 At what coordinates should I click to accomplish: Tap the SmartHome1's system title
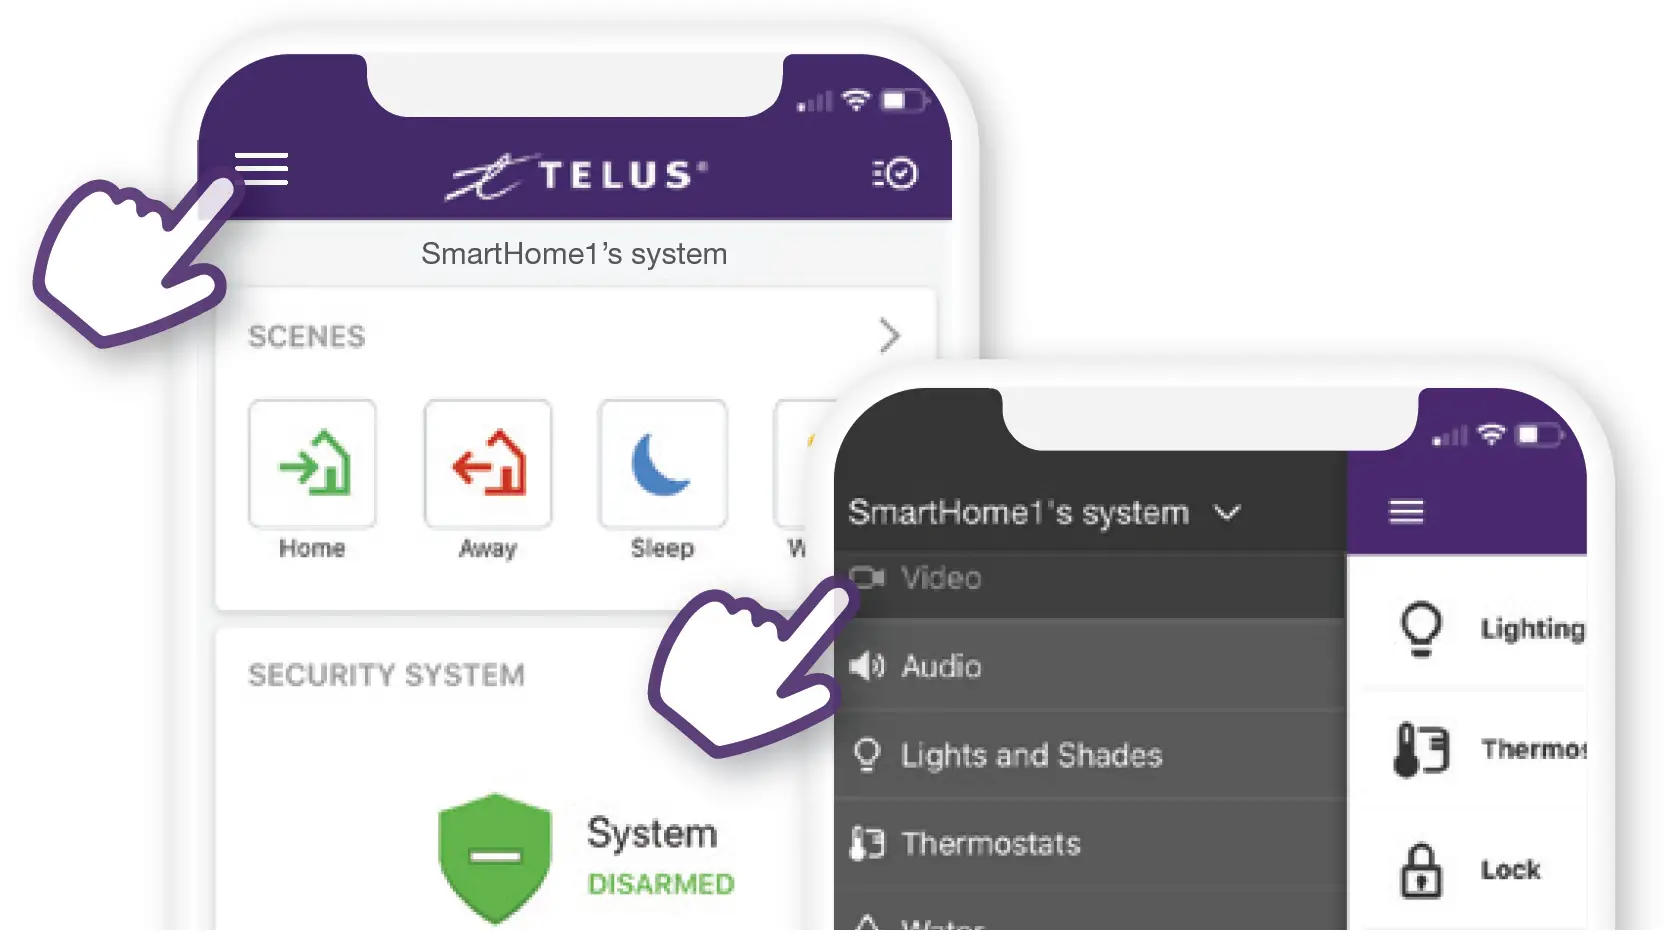tap(574, 254)
